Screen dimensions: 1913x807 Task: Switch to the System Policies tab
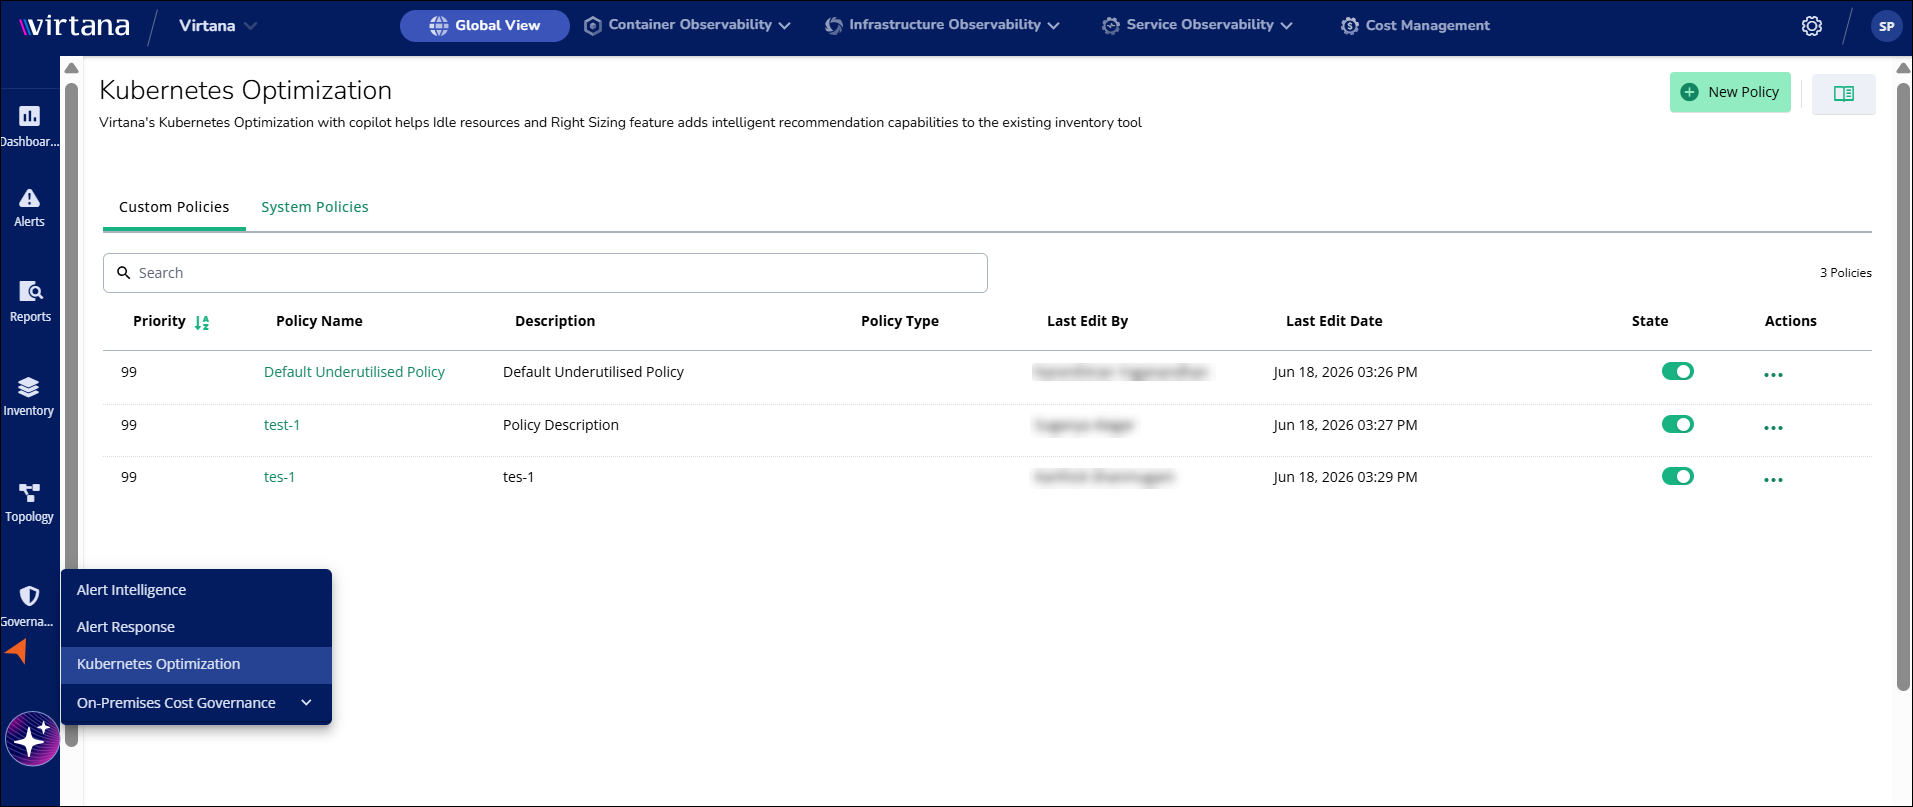pos(315,207)
